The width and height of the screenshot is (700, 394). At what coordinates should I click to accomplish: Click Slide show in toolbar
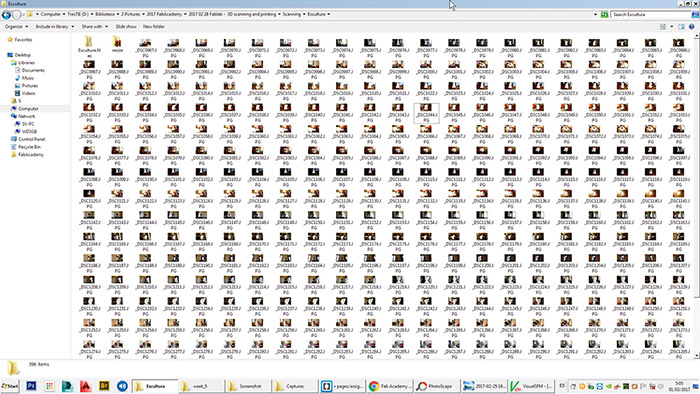click(x=126, y=27)
